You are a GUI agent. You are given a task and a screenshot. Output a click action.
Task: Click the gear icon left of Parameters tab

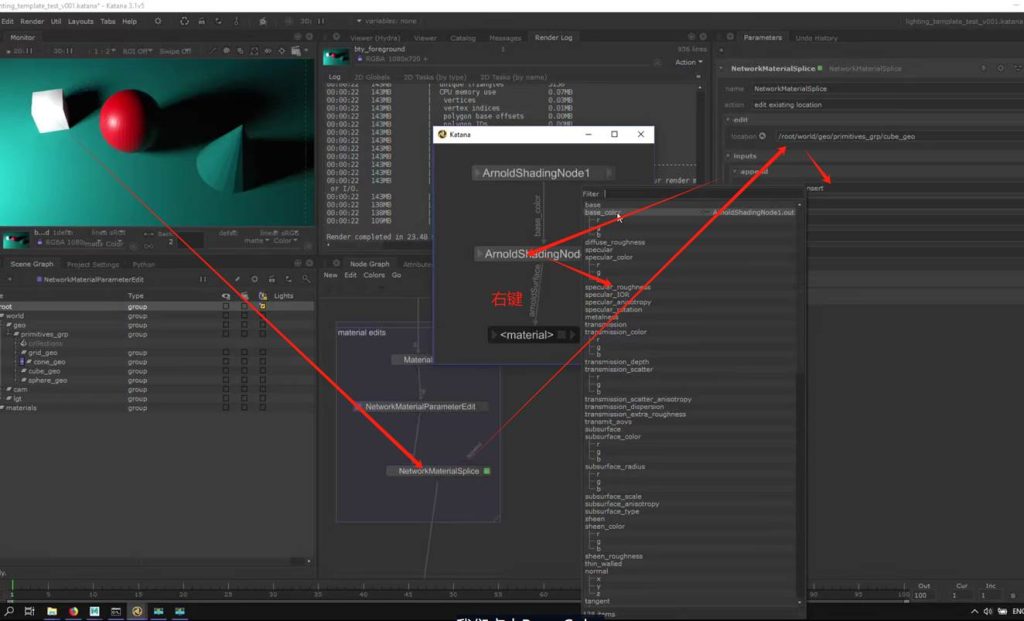pos(732,38)
